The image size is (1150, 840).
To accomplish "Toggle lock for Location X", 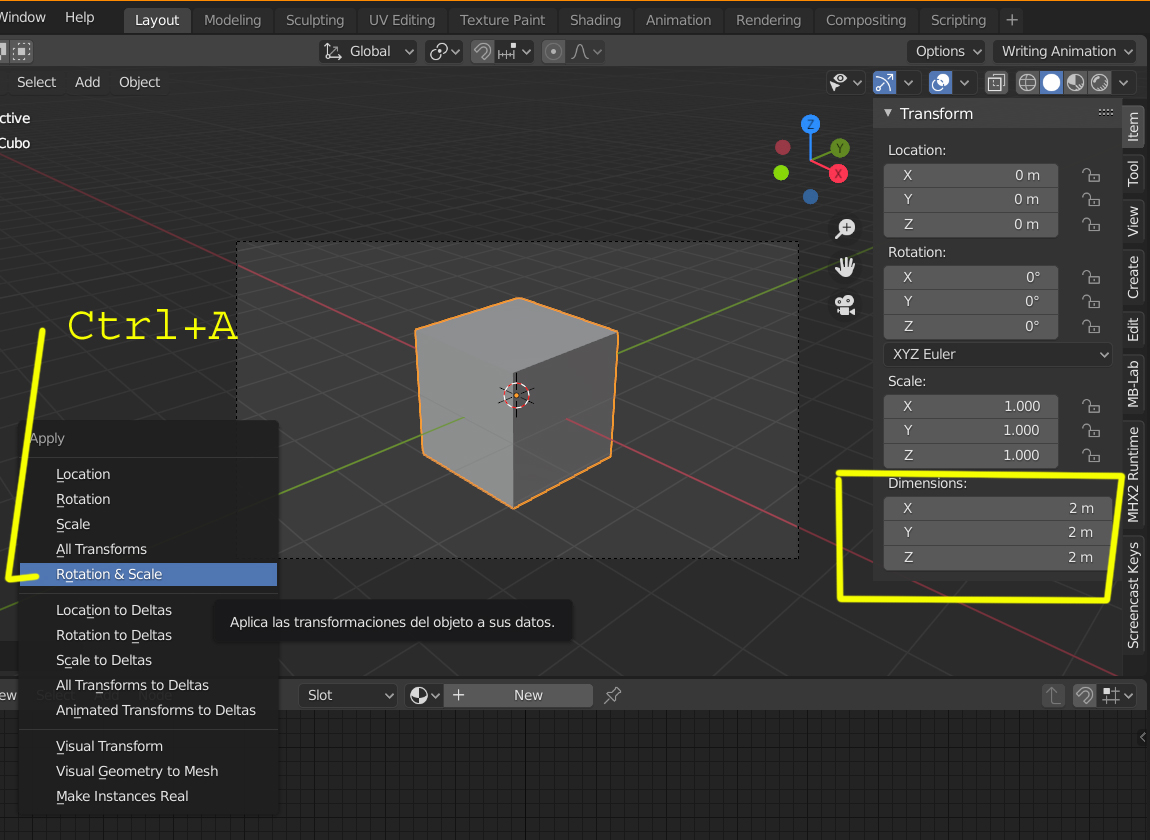I will click(1091, 175).
